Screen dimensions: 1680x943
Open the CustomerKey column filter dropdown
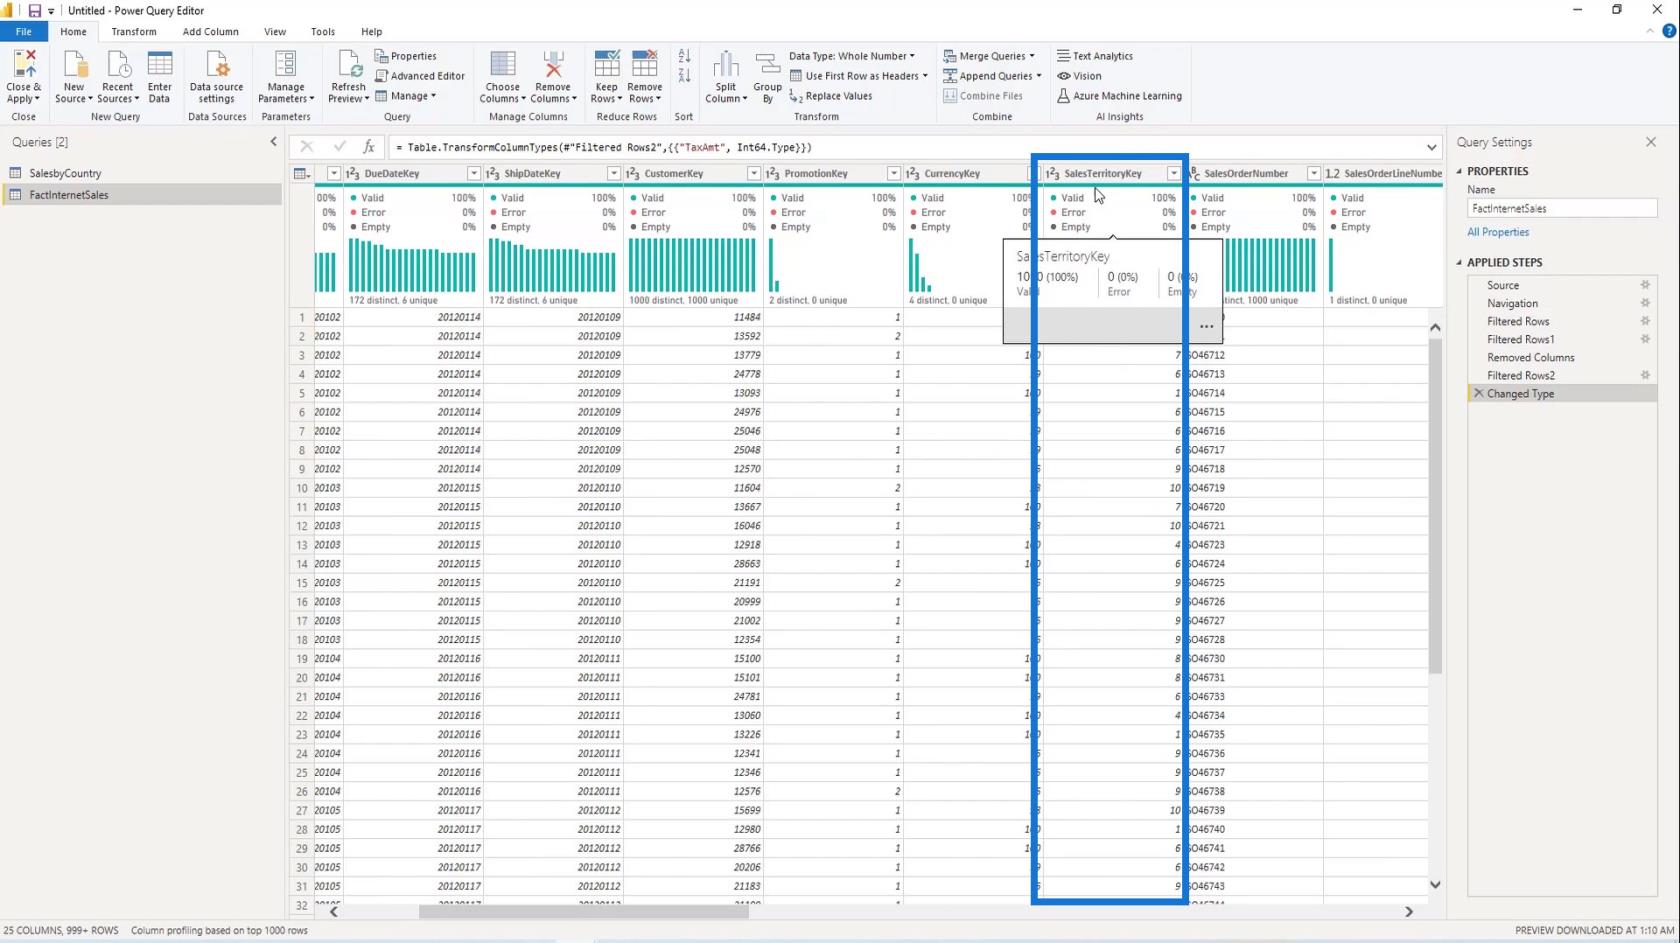[754, 174]
